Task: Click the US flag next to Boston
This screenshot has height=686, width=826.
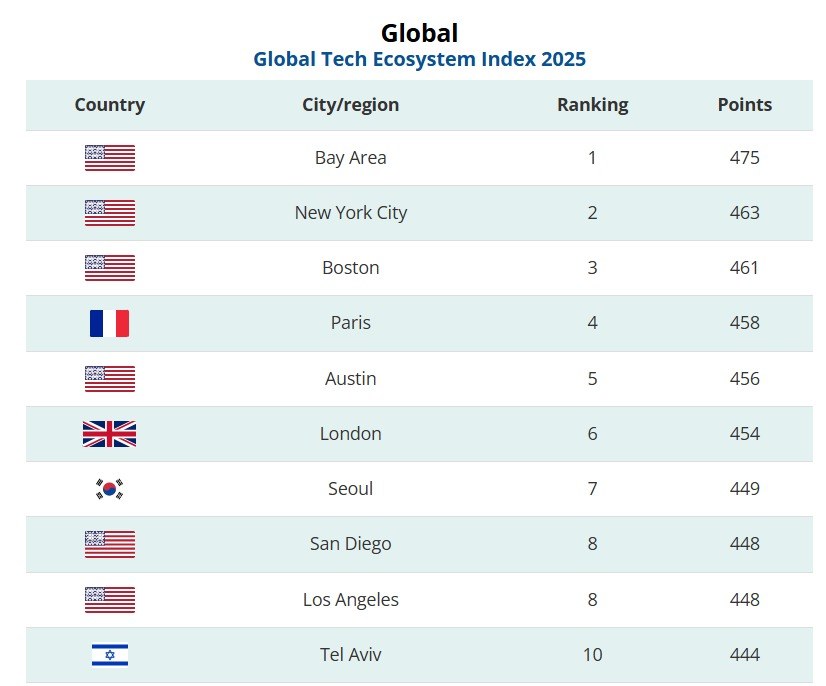Action: (110, 268)
